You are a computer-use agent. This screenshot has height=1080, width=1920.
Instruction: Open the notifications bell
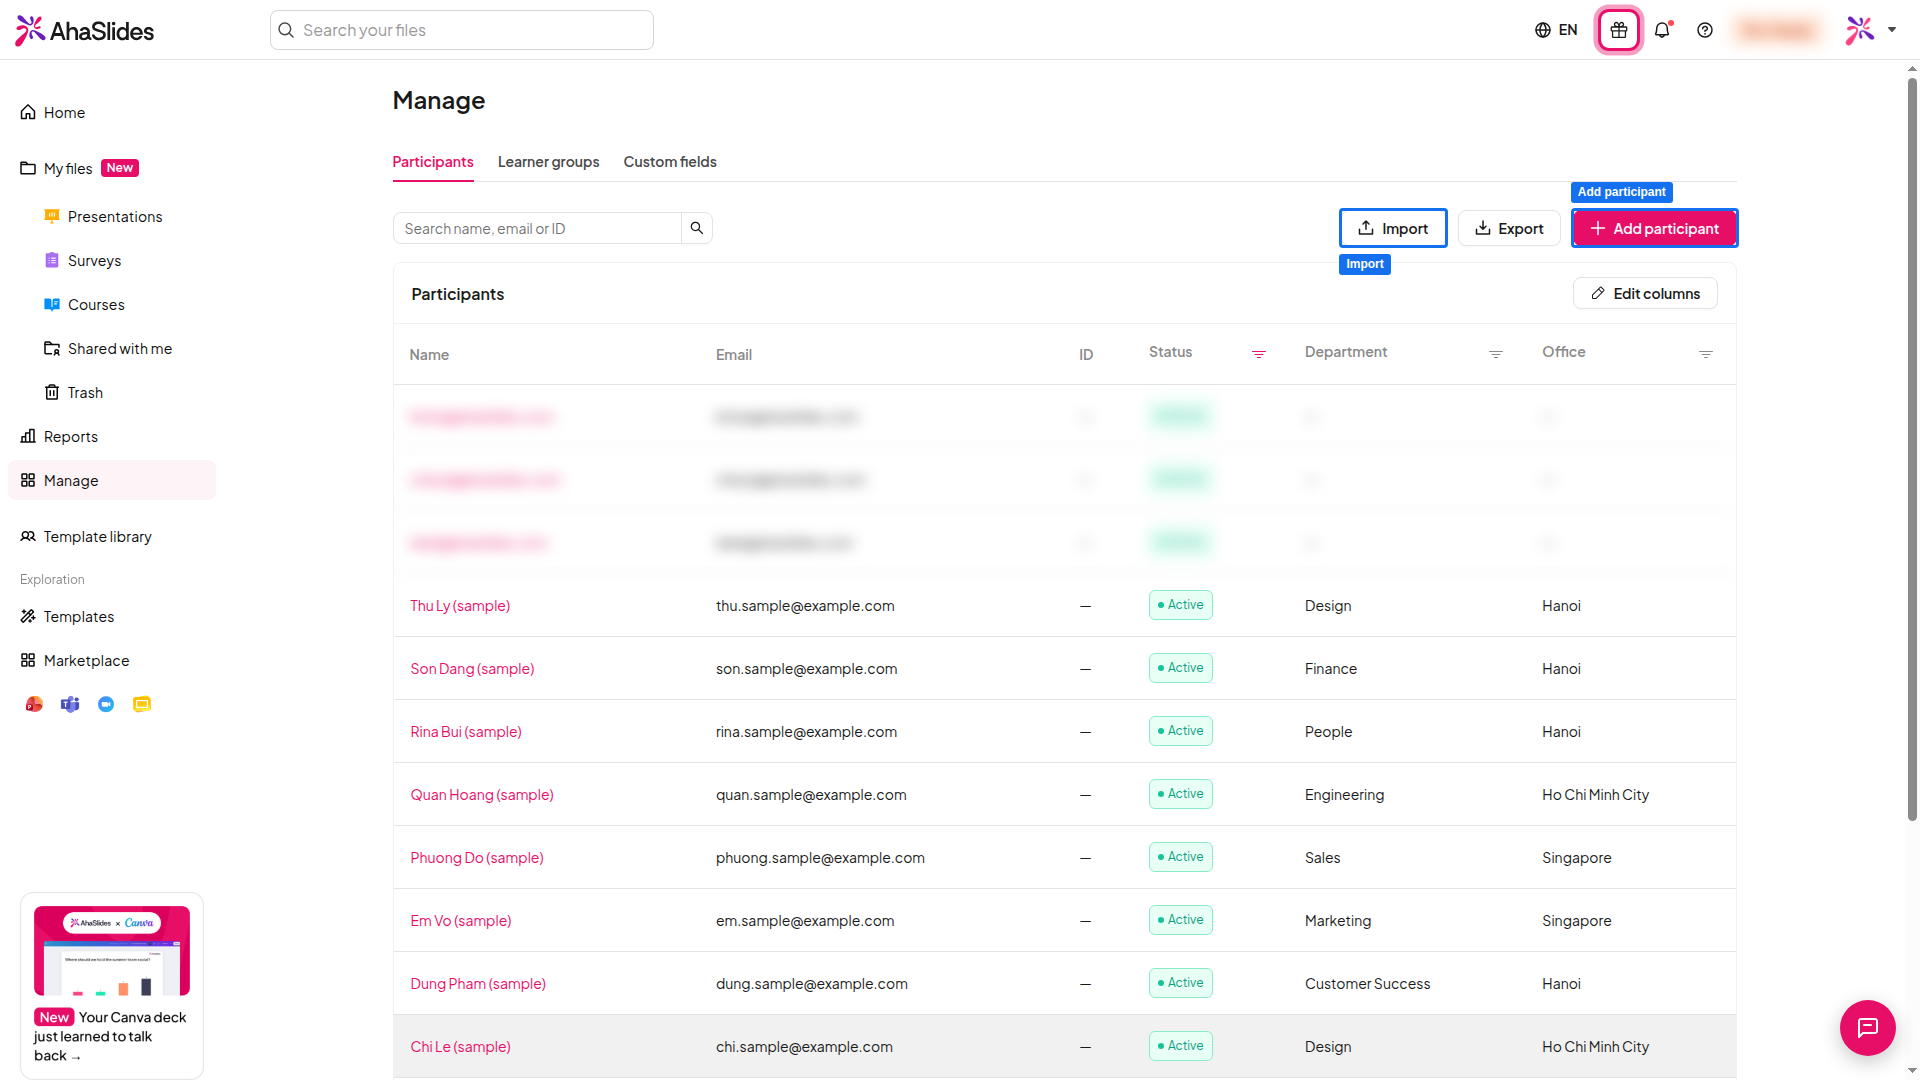1662,30
